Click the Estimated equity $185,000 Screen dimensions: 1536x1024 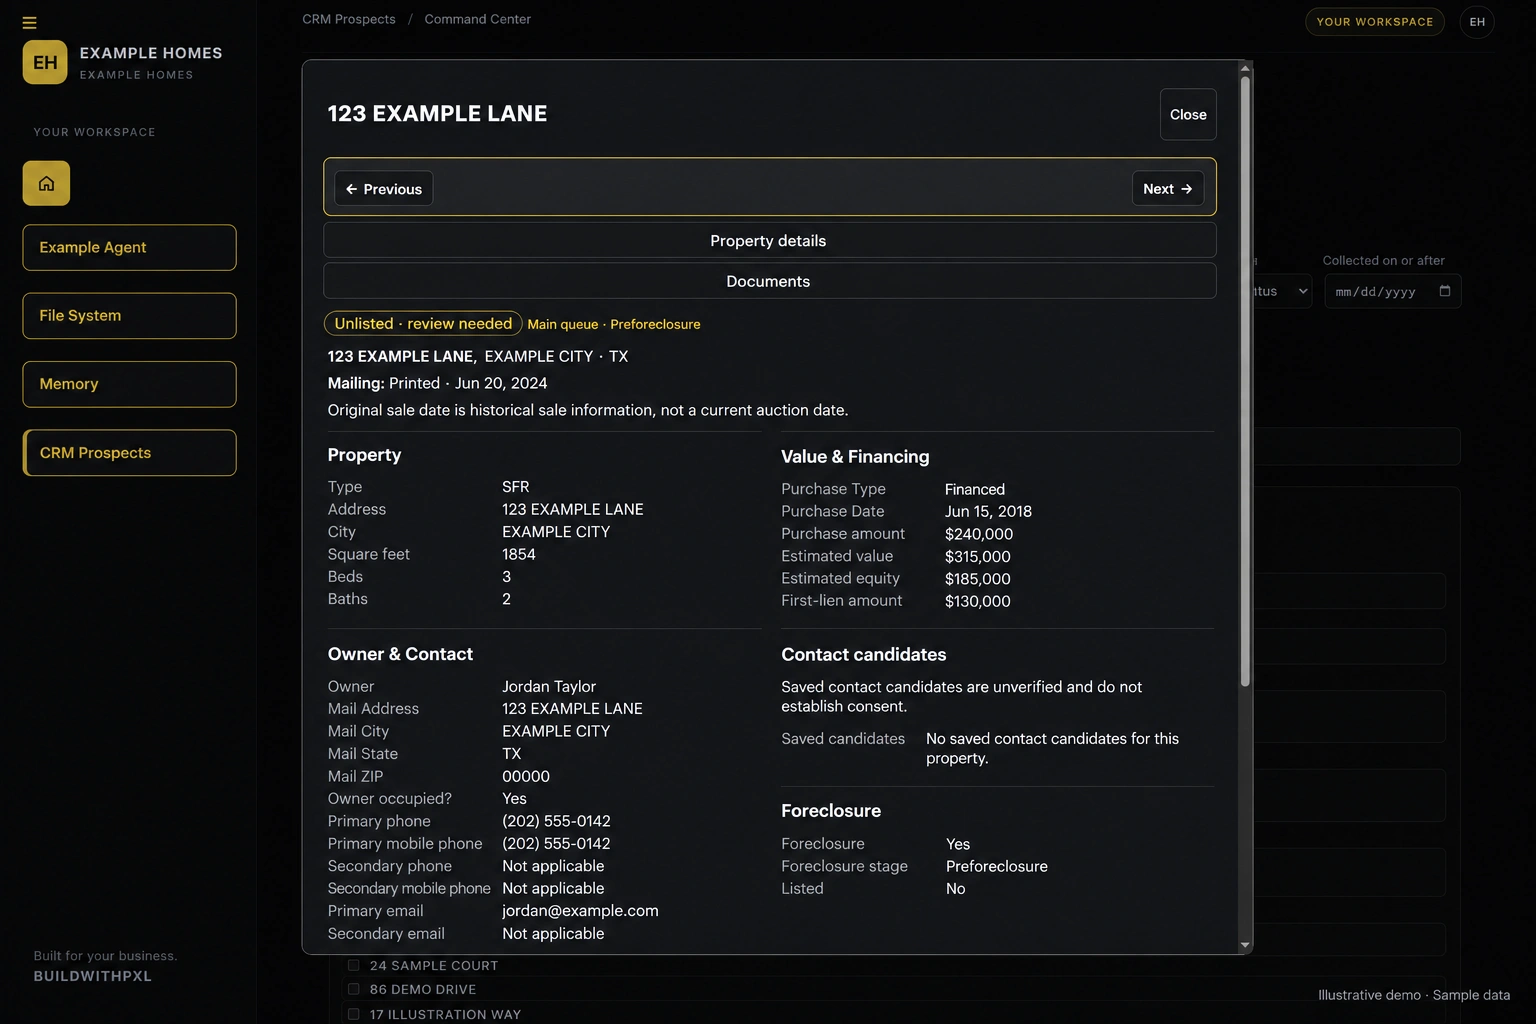977,579
